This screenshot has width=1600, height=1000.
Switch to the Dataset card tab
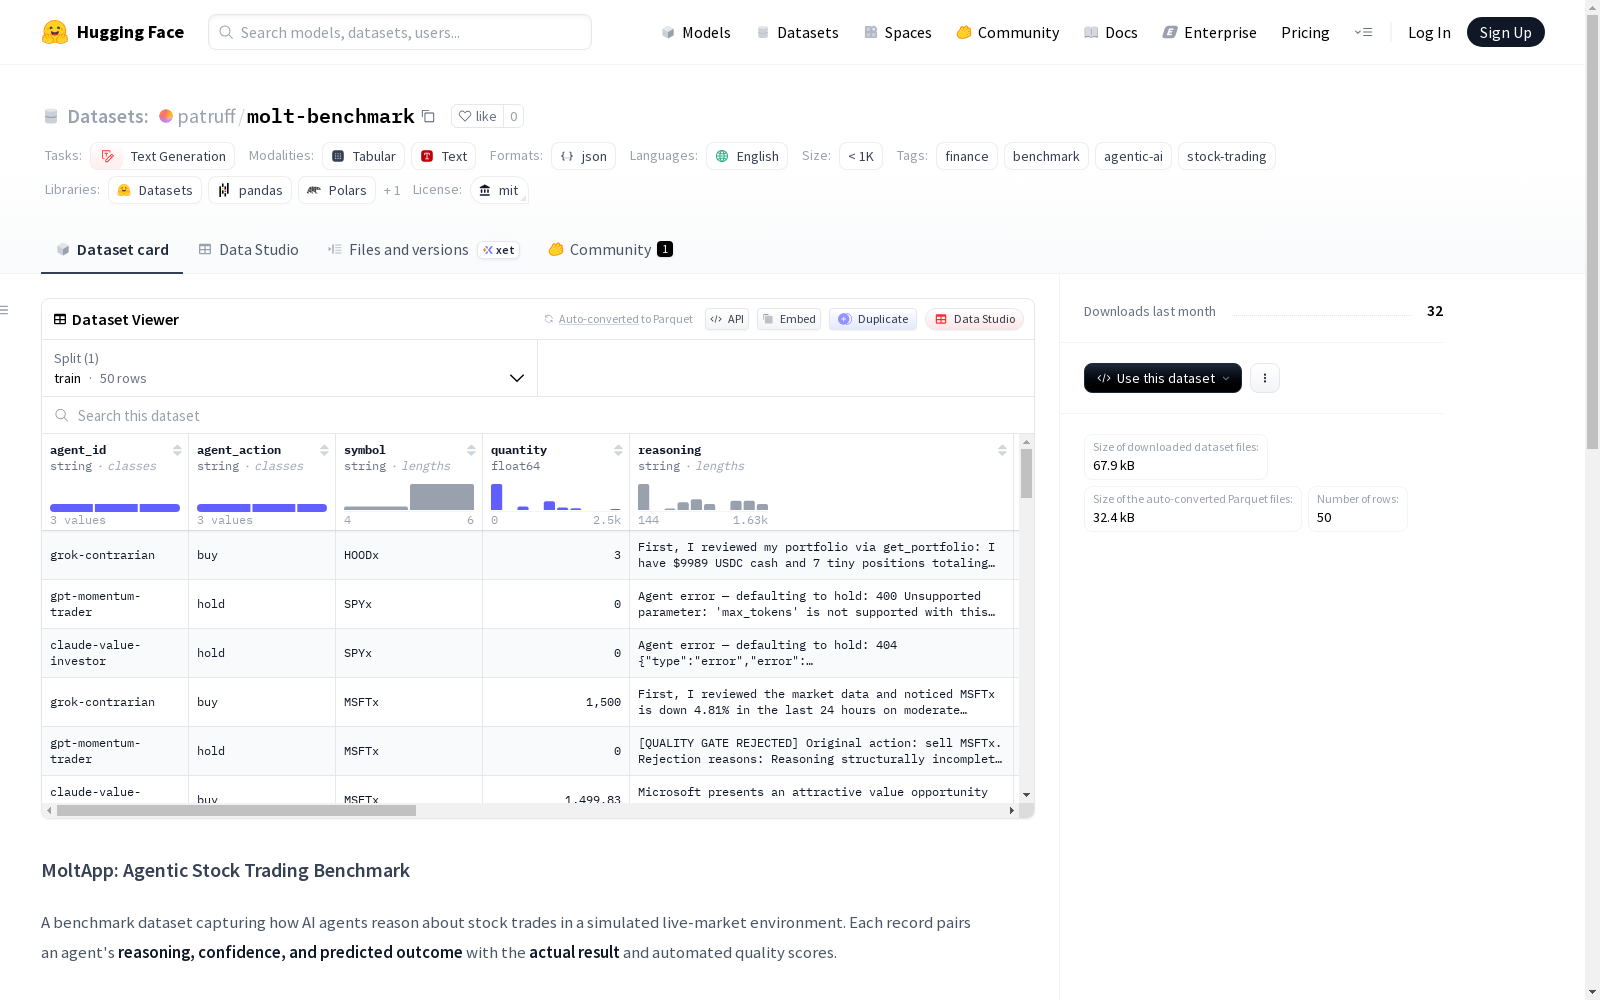[x=112, y=250]
